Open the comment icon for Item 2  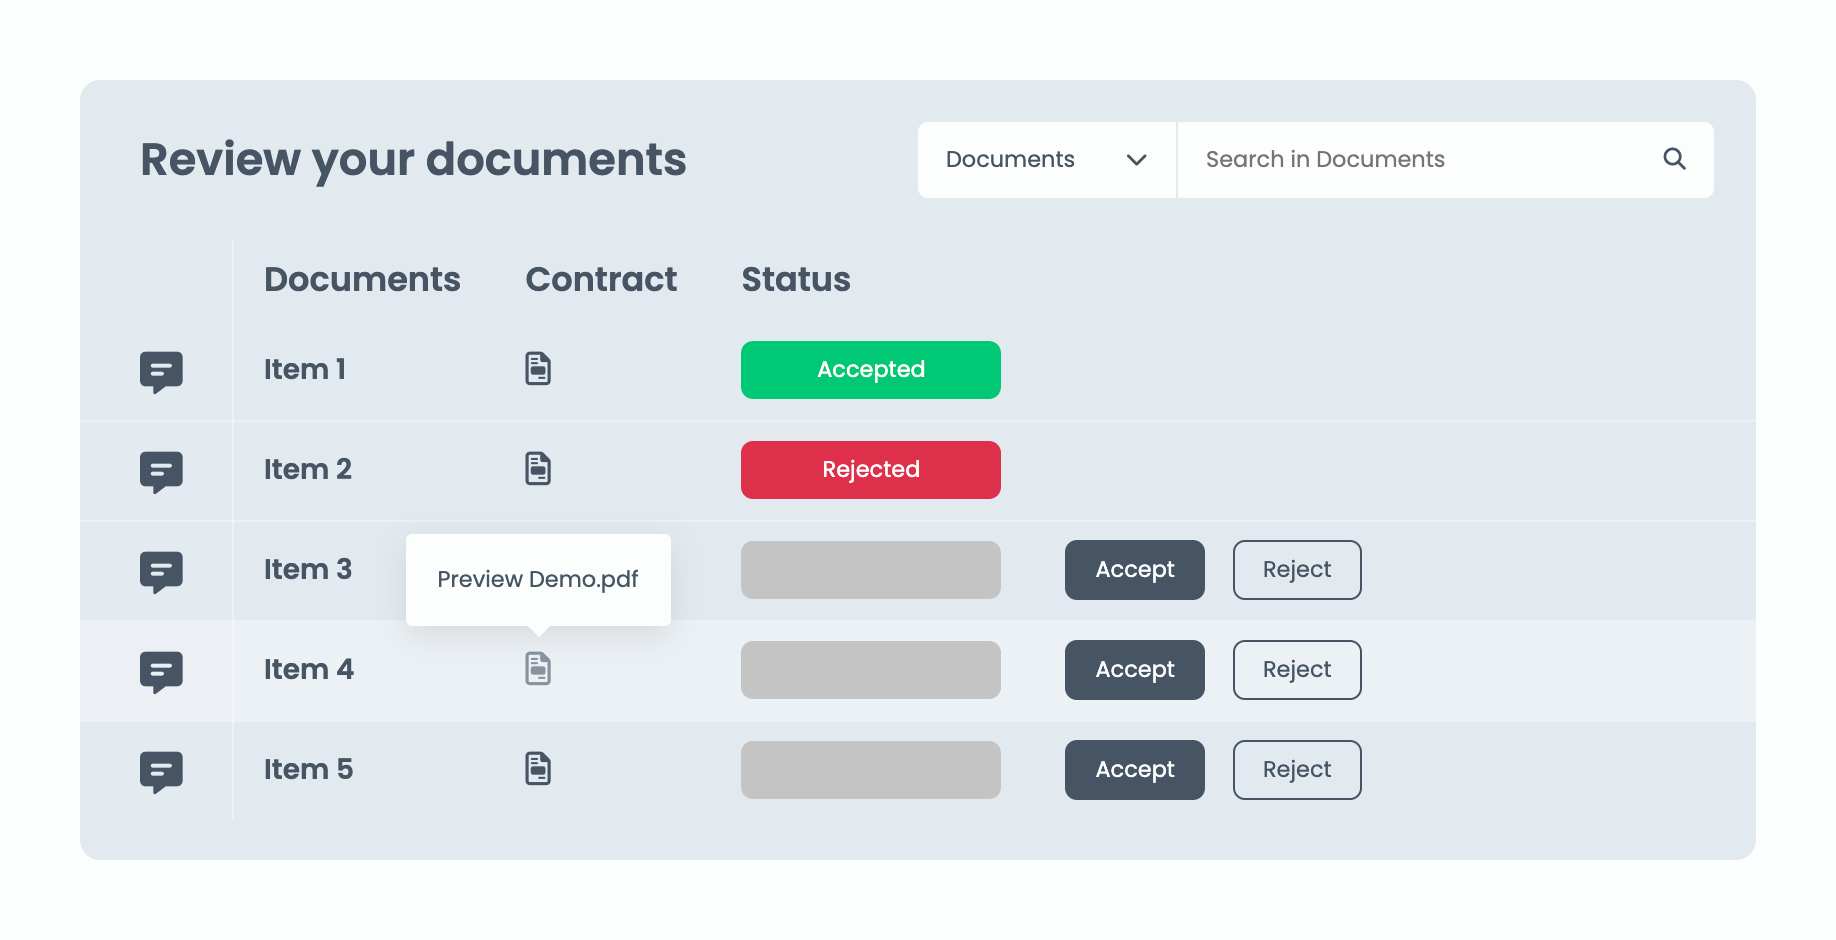[161, 471]
